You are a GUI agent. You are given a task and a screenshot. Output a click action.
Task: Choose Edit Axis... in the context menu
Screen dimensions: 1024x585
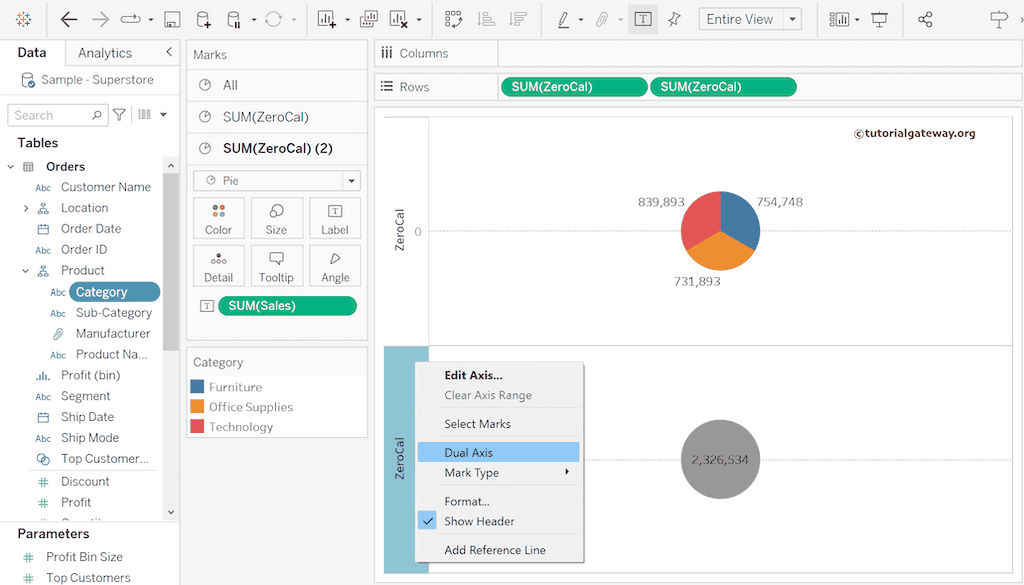pos(473,375)
